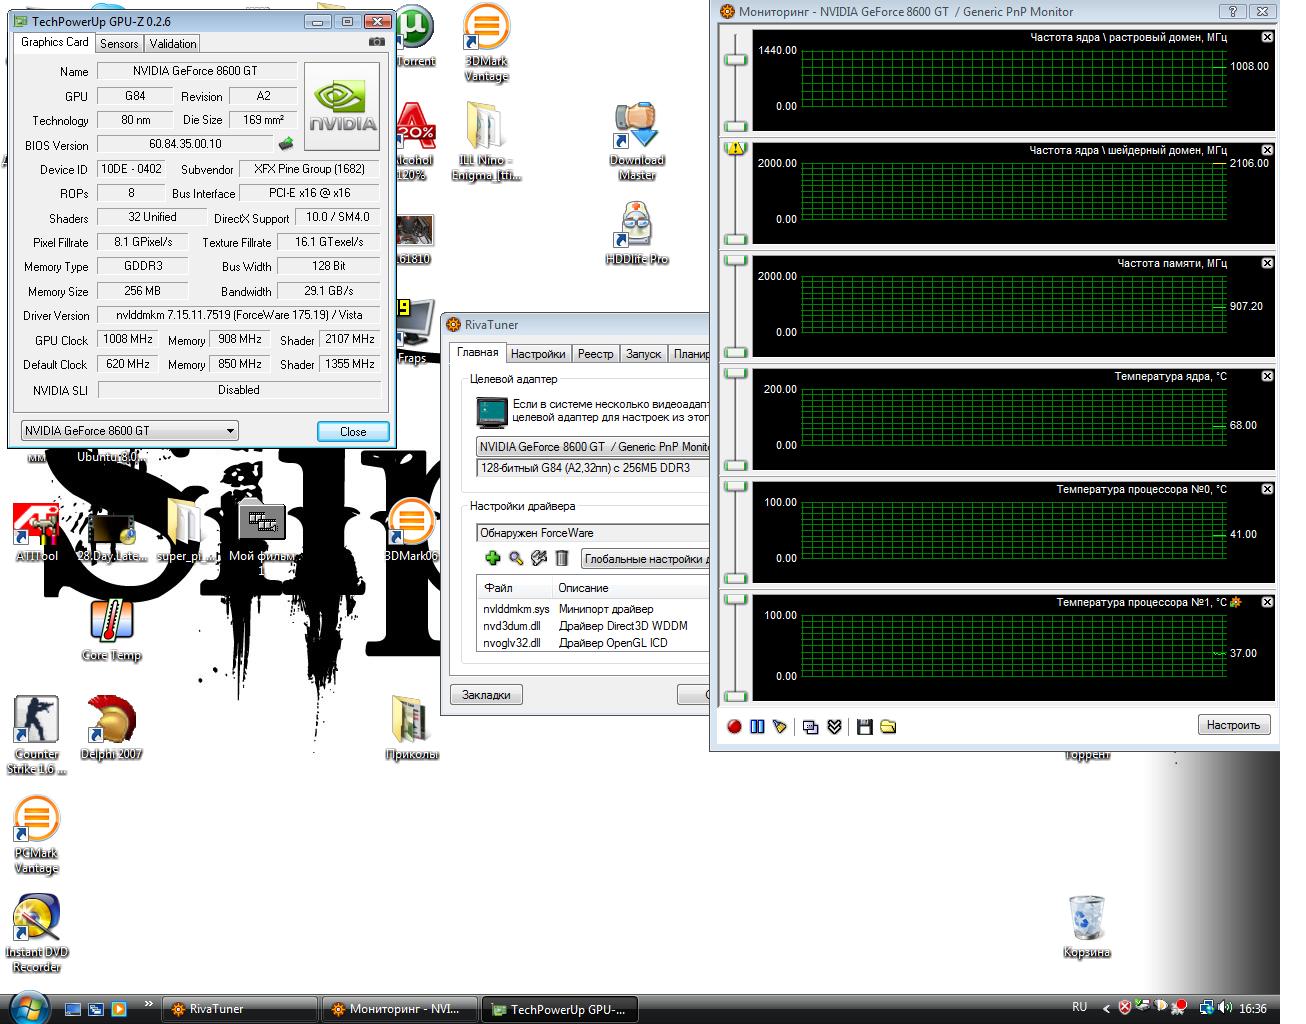
Task: Click the BIOS Version field in GPU-Z
Action: [x=186, y=144]
